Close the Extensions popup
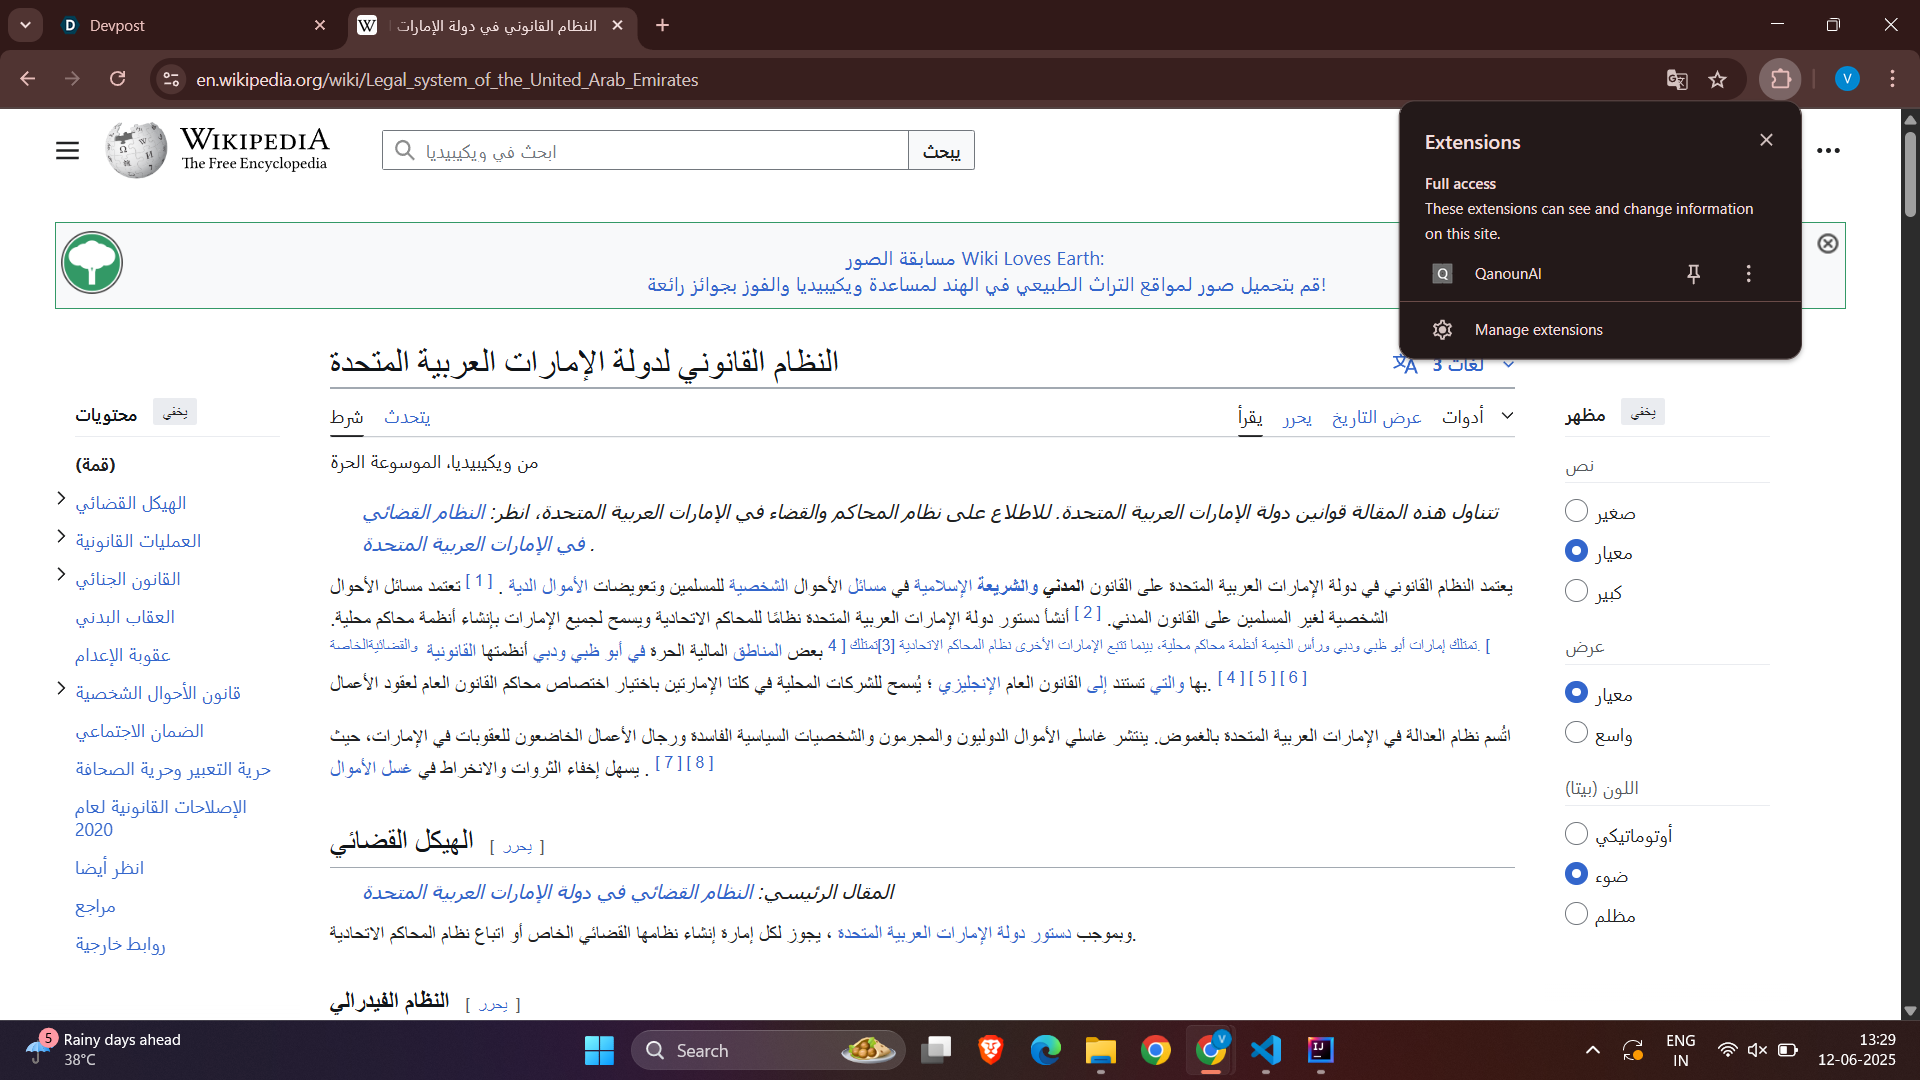The width and height of the screenshot is (1920, 1080). point(1766,140)
